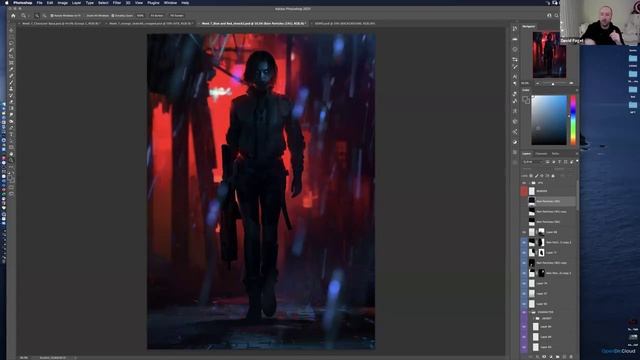
Task: Select the Clone Stamp tool
Action: tap(11, 89)
